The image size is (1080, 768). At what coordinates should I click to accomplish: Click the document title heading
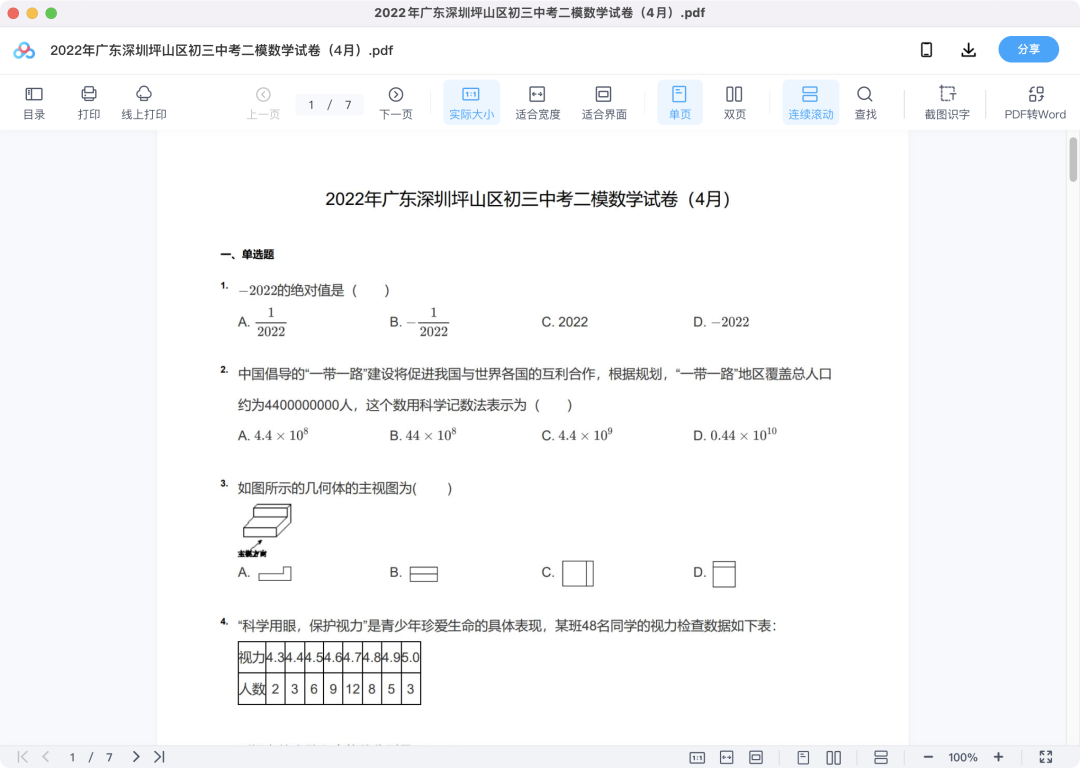[528, 199]
